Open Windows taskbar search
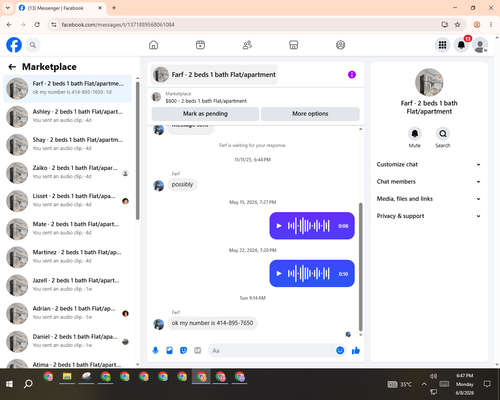The height and width of the screenshot is (400, 500). pos(28,384)
